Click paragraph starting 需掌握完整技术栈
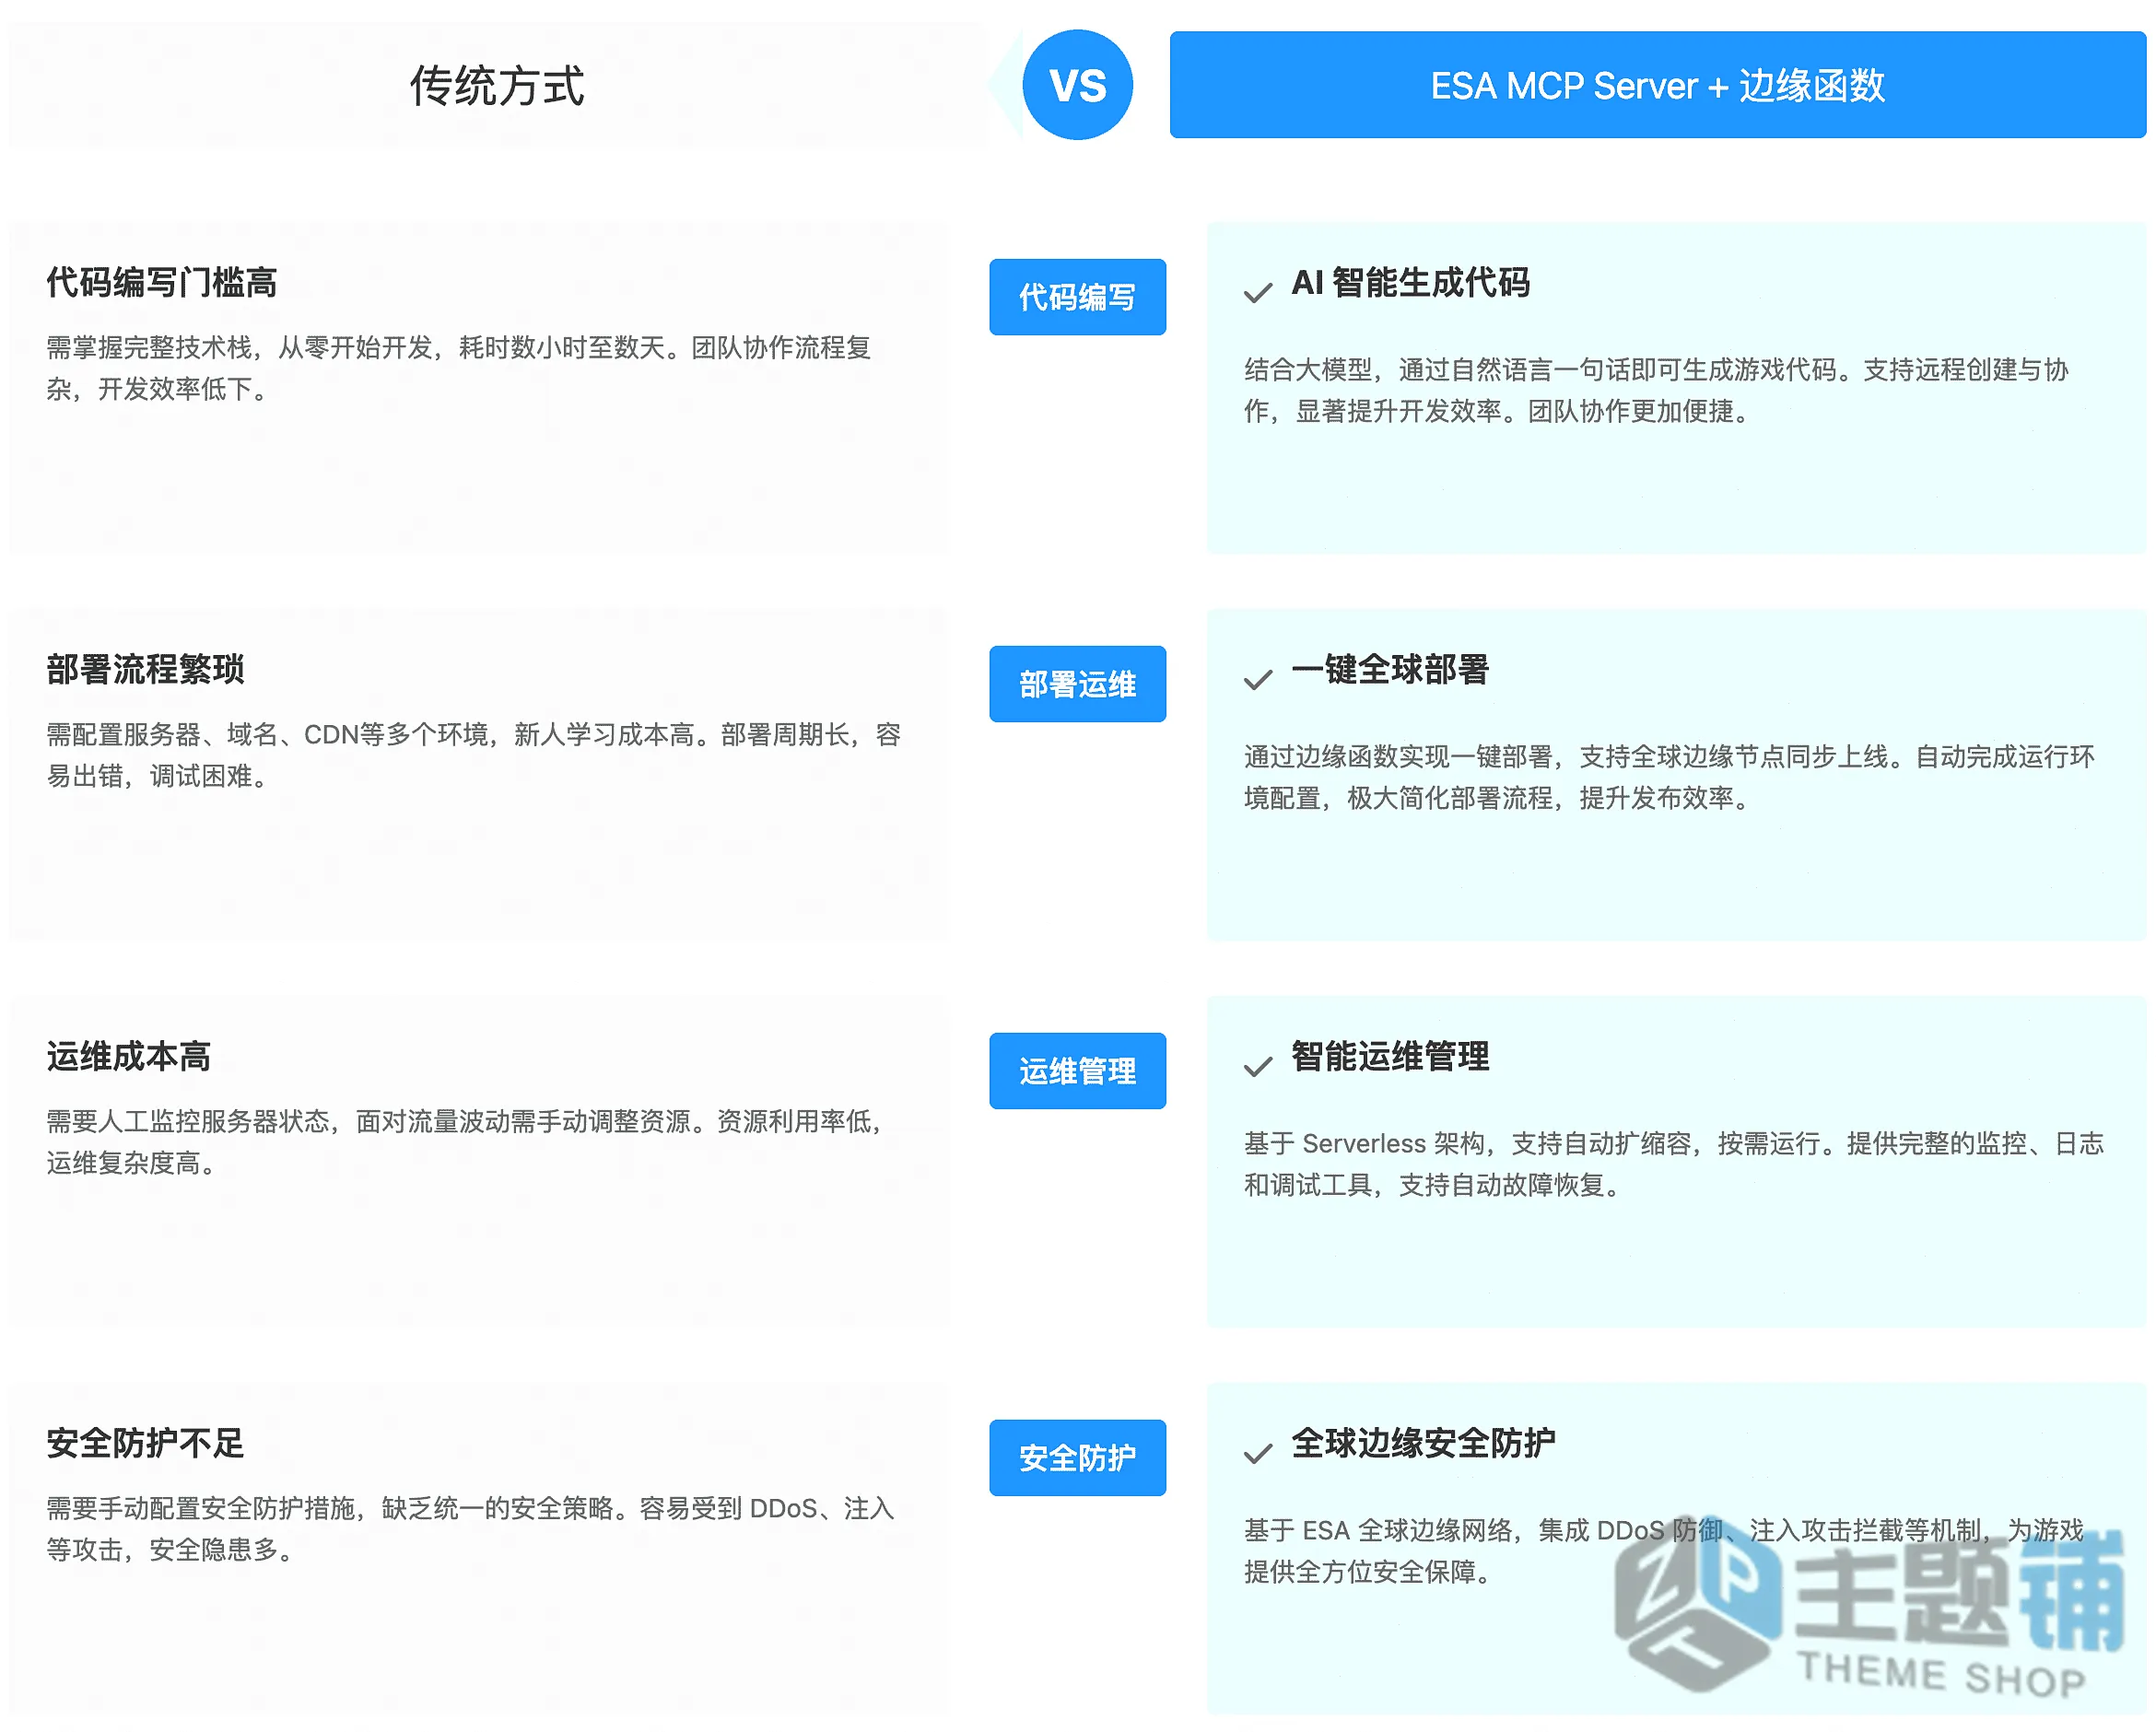The image size is (2156, 1732). pyautogui.click(x=459, y=368)
